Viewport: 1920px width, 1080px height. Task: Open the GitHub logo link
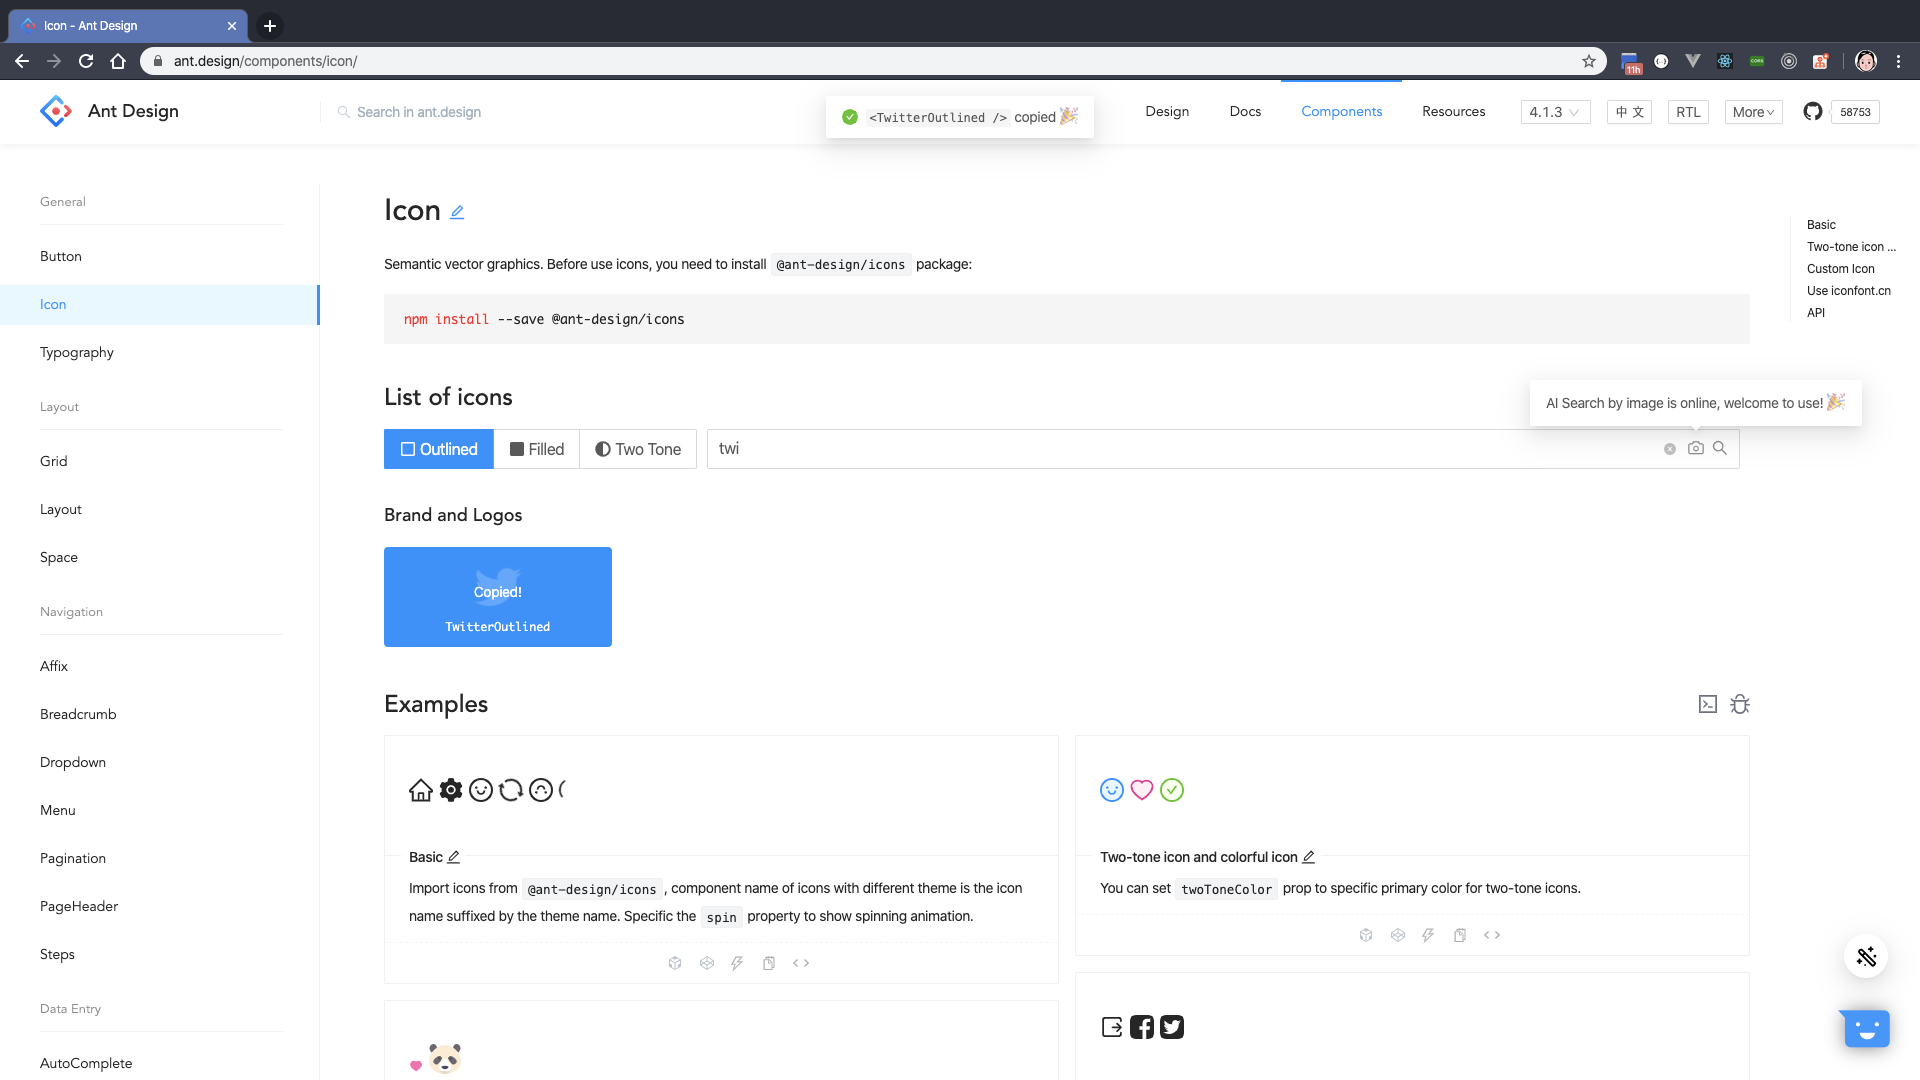point(1812,112)
